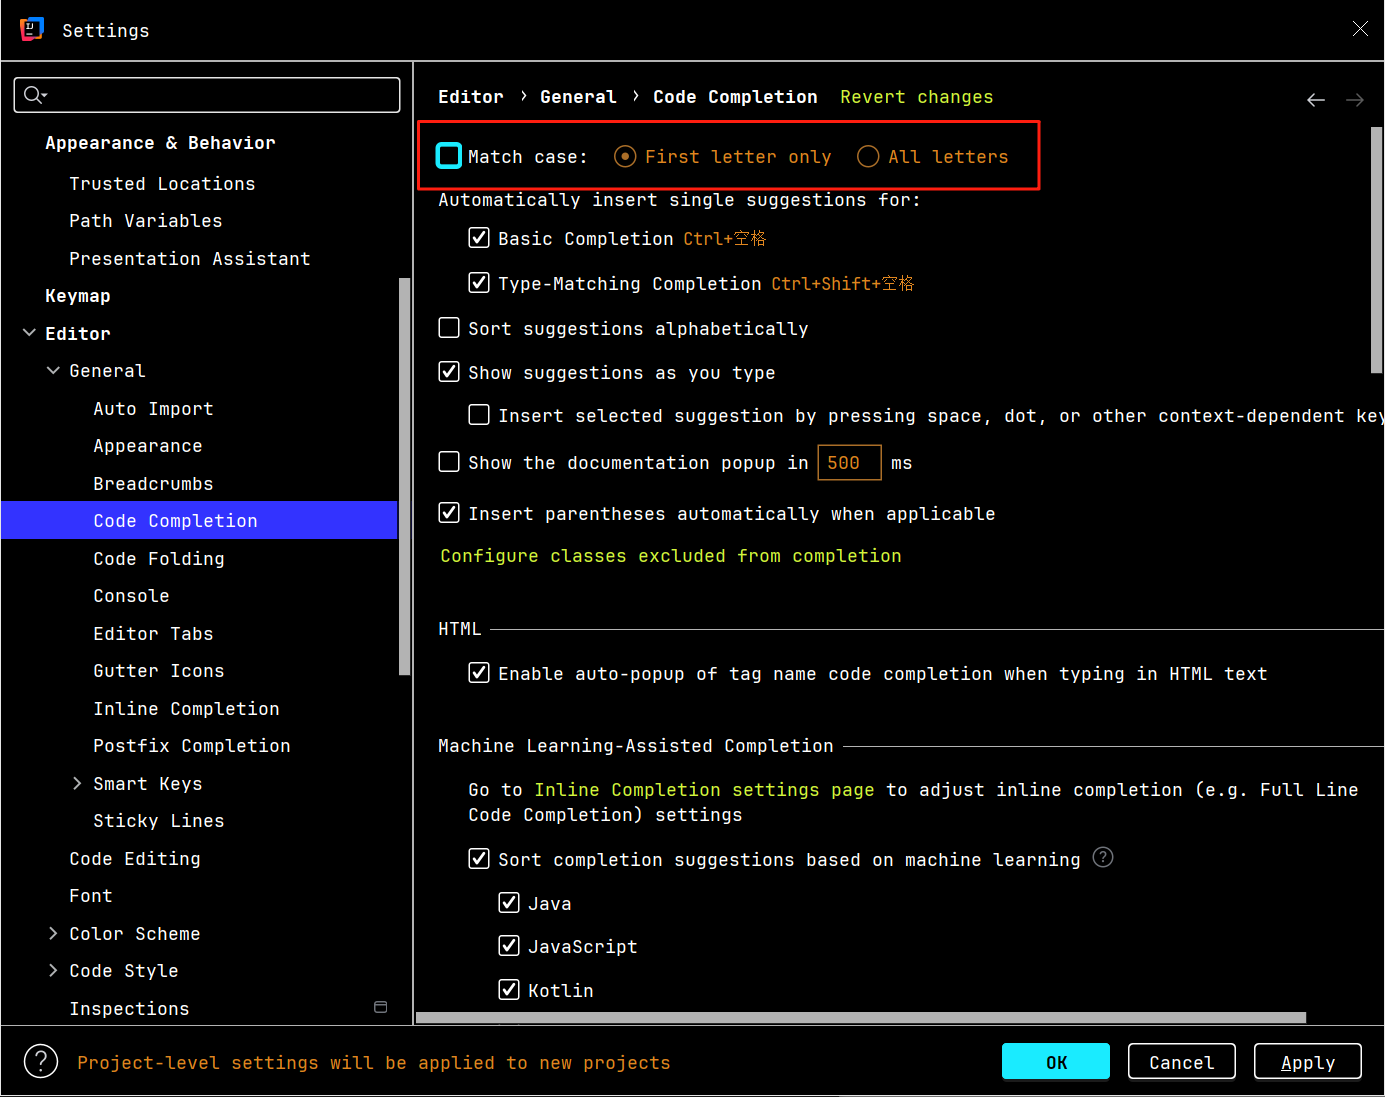Viewport: 1385px width, 1097px height.
Task: Click the search magnifier icon
Action: (x=34, y=95)
